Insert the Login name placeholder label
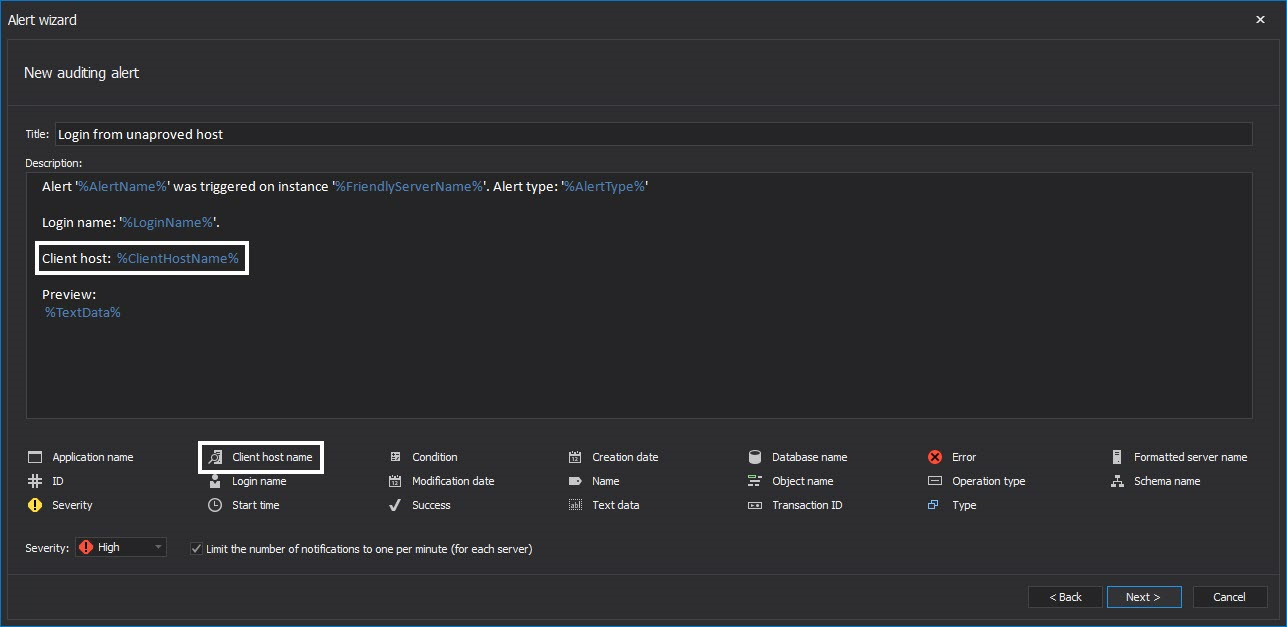1287x627 pixels. (x=259, y=481)
